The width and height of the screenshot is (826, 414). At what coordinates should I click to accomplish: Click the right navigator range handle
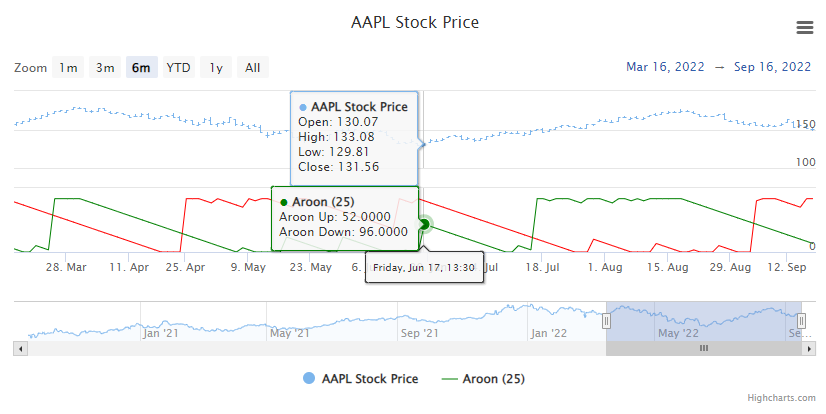[x=800, y=321]
